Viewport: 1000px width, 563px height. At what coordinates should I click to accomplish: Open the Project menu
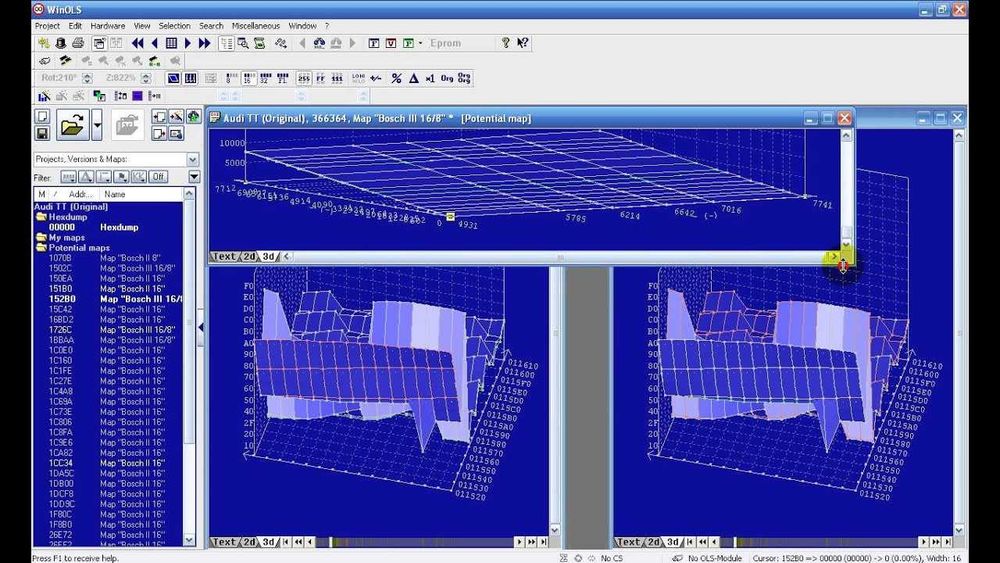(x=47, y=26)
